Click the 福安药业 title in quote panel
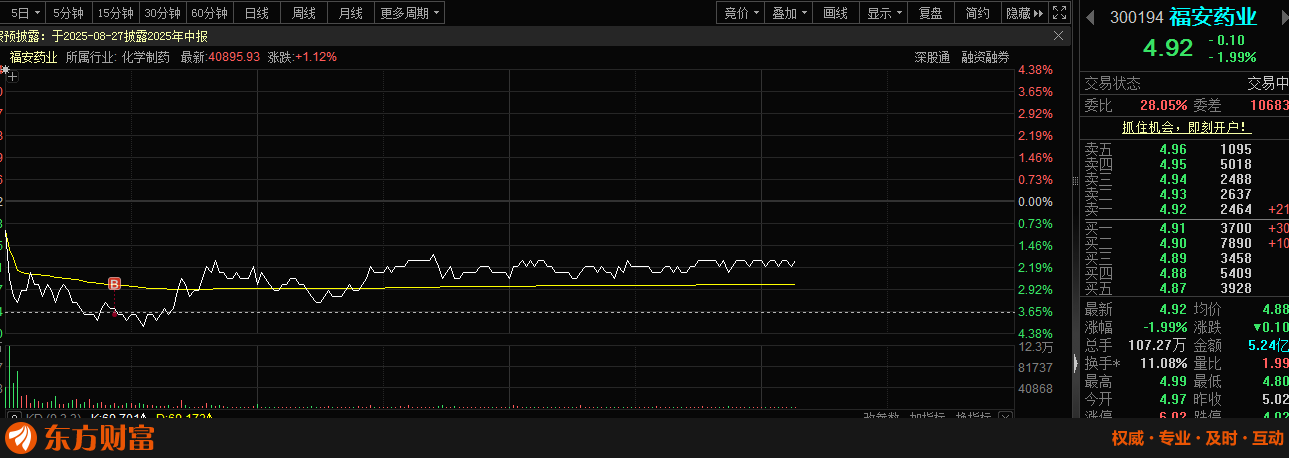Viewport: 1289px width, 458px height. tap(1213, 17)
